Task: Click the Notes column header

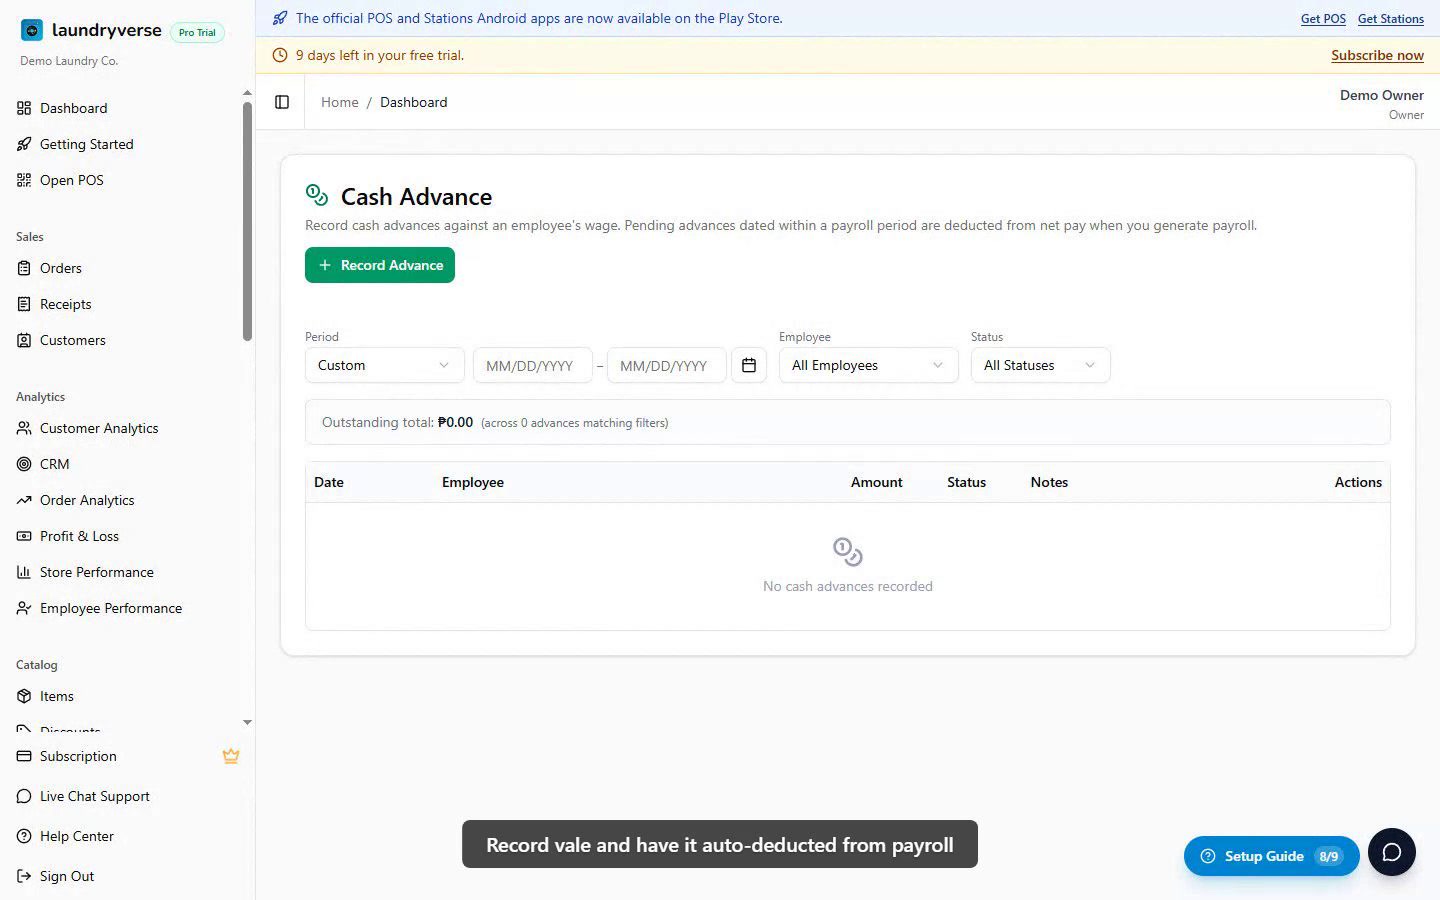Action: (x=1049, y=482)
